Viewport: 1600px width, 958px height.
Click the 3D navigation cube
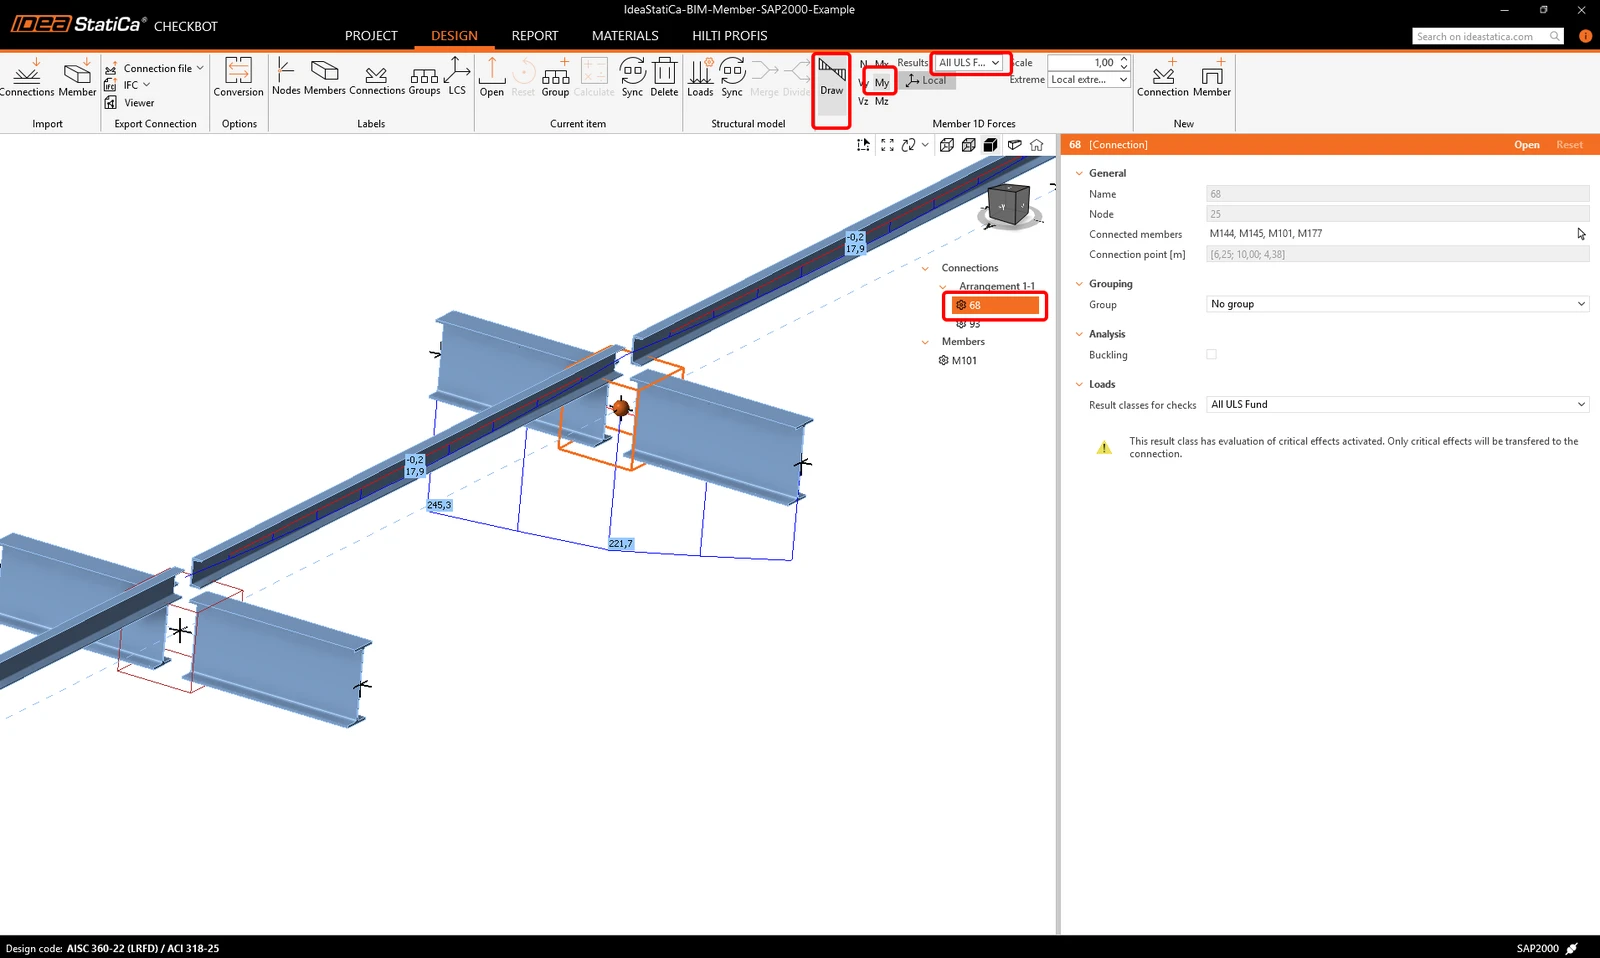1009,205
